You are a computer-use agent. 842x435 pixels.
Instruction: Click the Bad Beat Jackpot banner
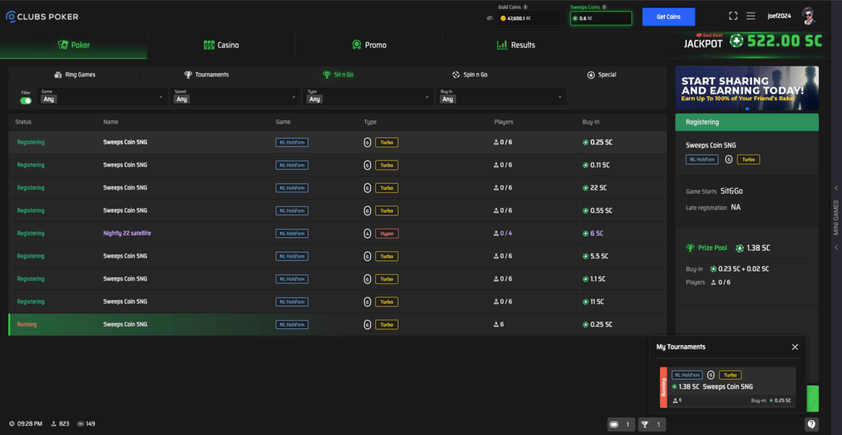(x=753, y=41)
